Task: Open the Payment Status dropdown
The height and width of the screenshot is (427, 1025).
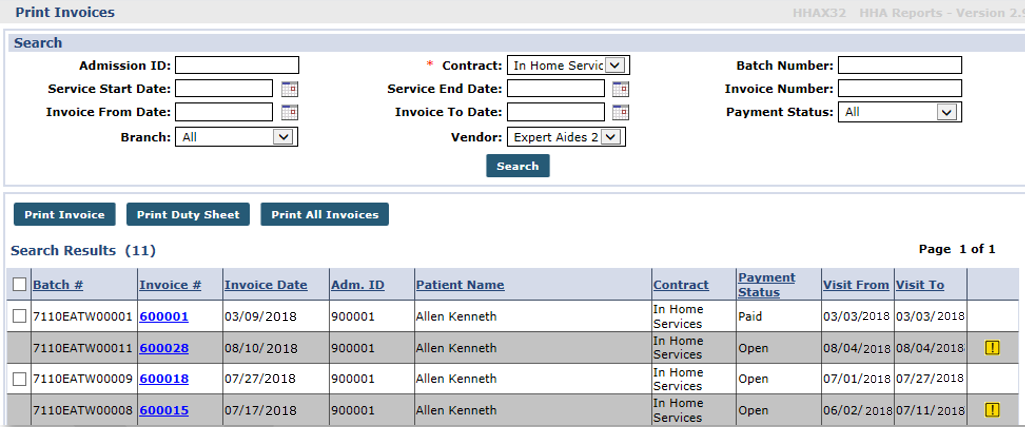Action: coord(946,112)
